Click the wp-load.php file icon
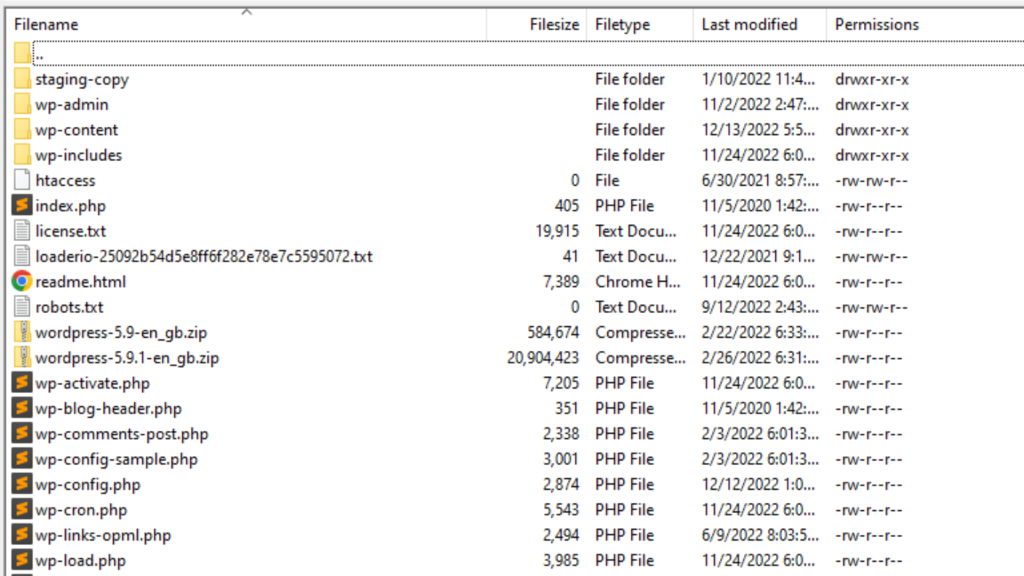Screen dimensions: 1024x576 pyautogui.click(x=22, y=560)
